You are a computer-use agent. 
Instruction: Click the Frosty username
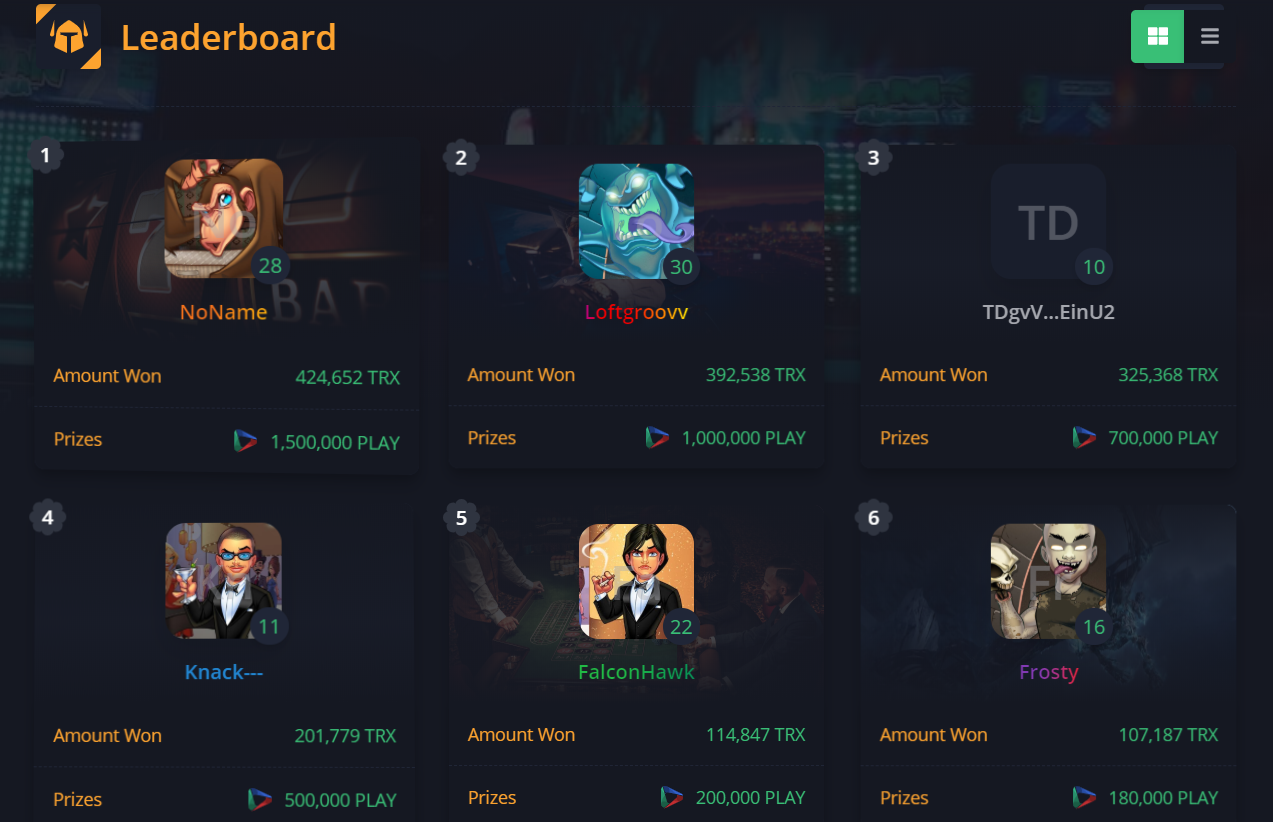[x=1048, y=672]
